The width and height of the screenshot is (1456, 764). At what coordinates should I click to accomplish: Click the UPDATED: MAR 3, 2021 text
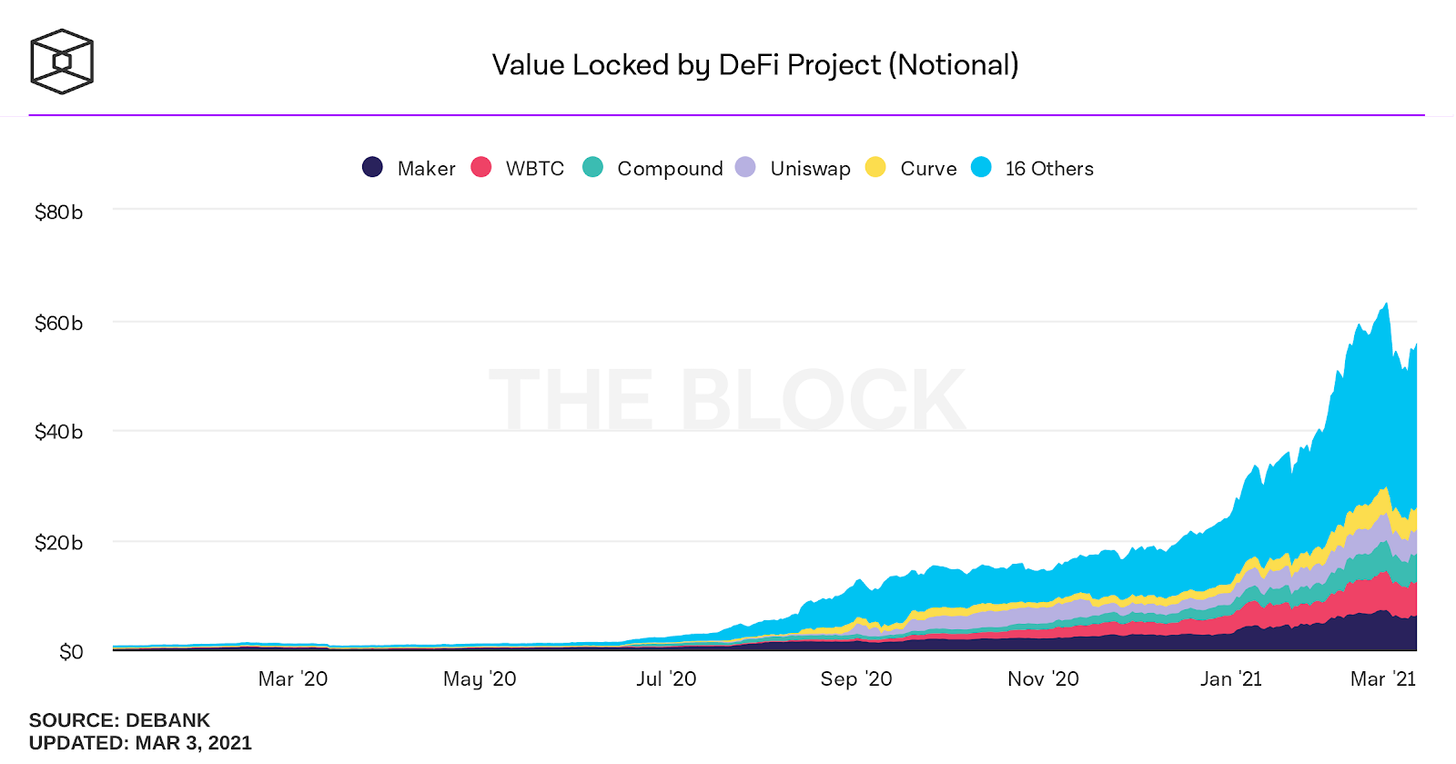140,743
